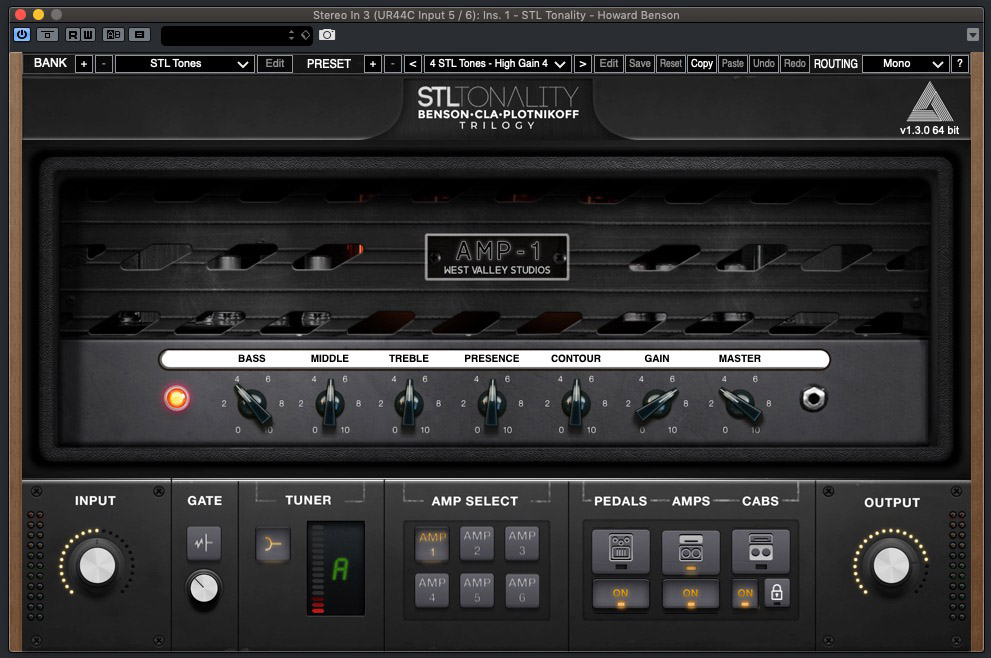Select AMP 3

[522, 543]
